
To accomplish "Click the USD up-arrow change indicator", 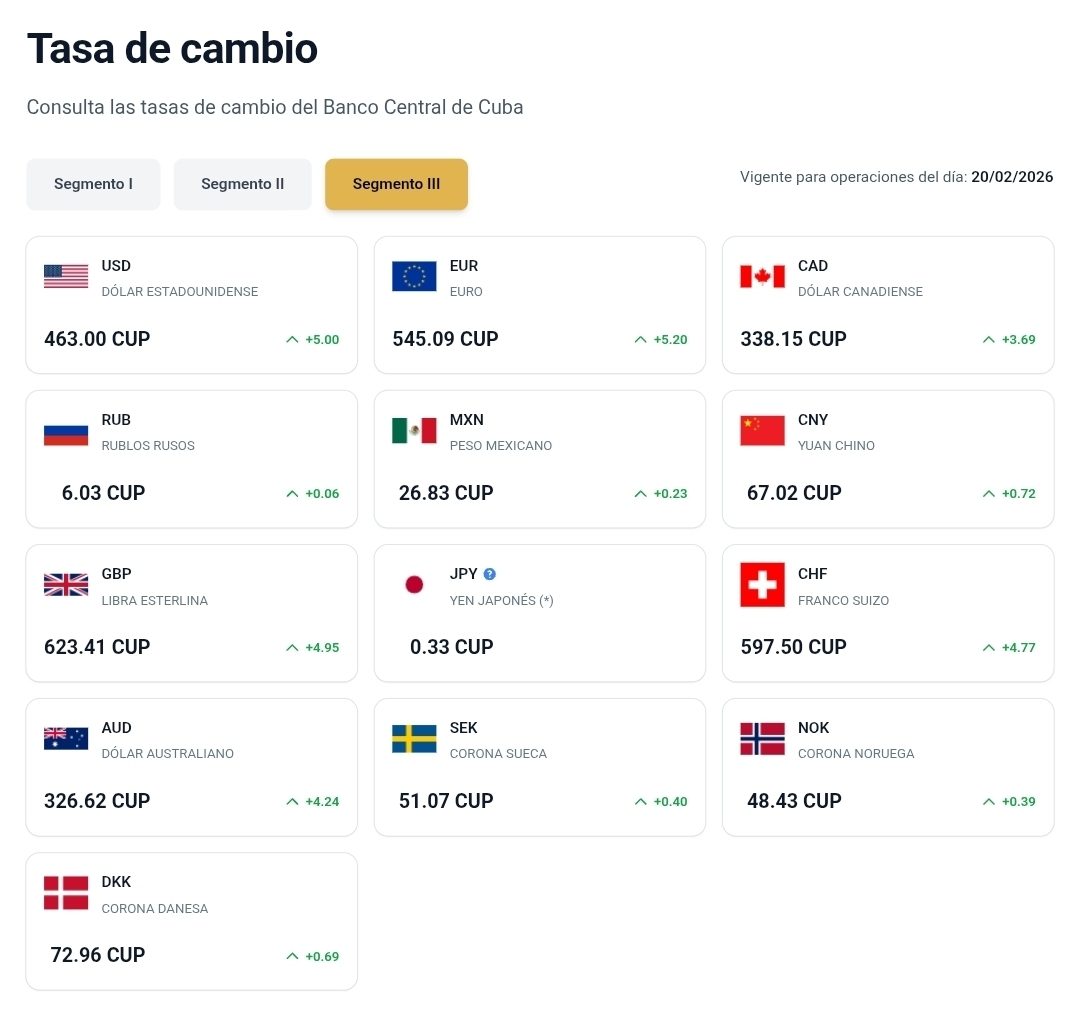I will [292, 339].
